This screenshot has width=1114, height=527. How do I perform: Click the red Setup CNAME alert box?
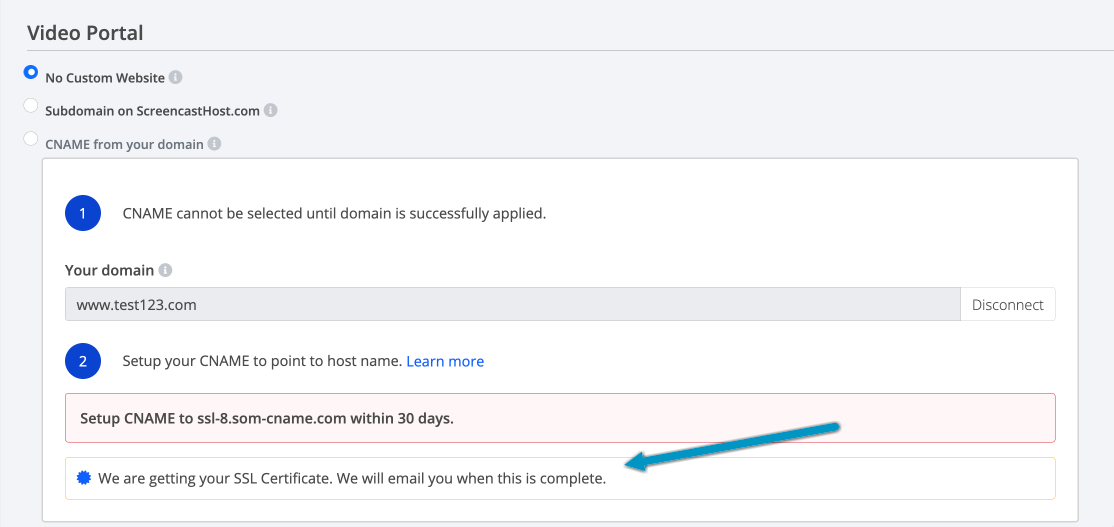pyautogui.click(x=560, y=418)
